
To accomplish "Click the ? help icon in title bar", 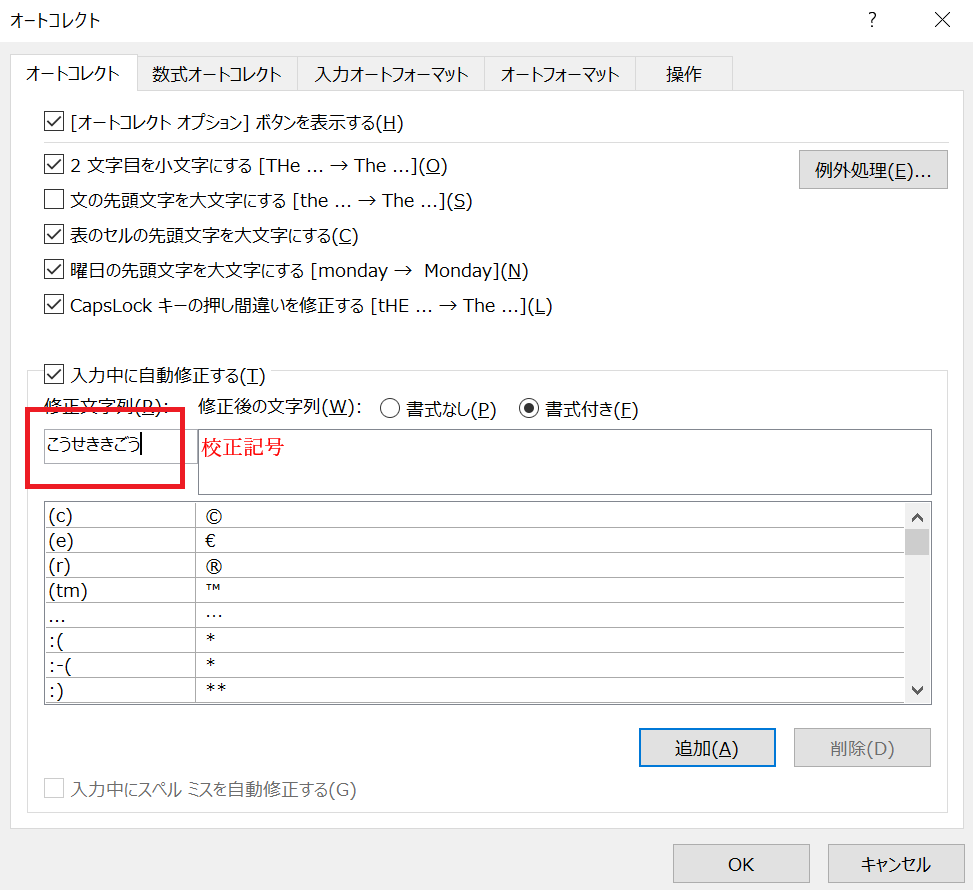I will [x=872, y=20].
